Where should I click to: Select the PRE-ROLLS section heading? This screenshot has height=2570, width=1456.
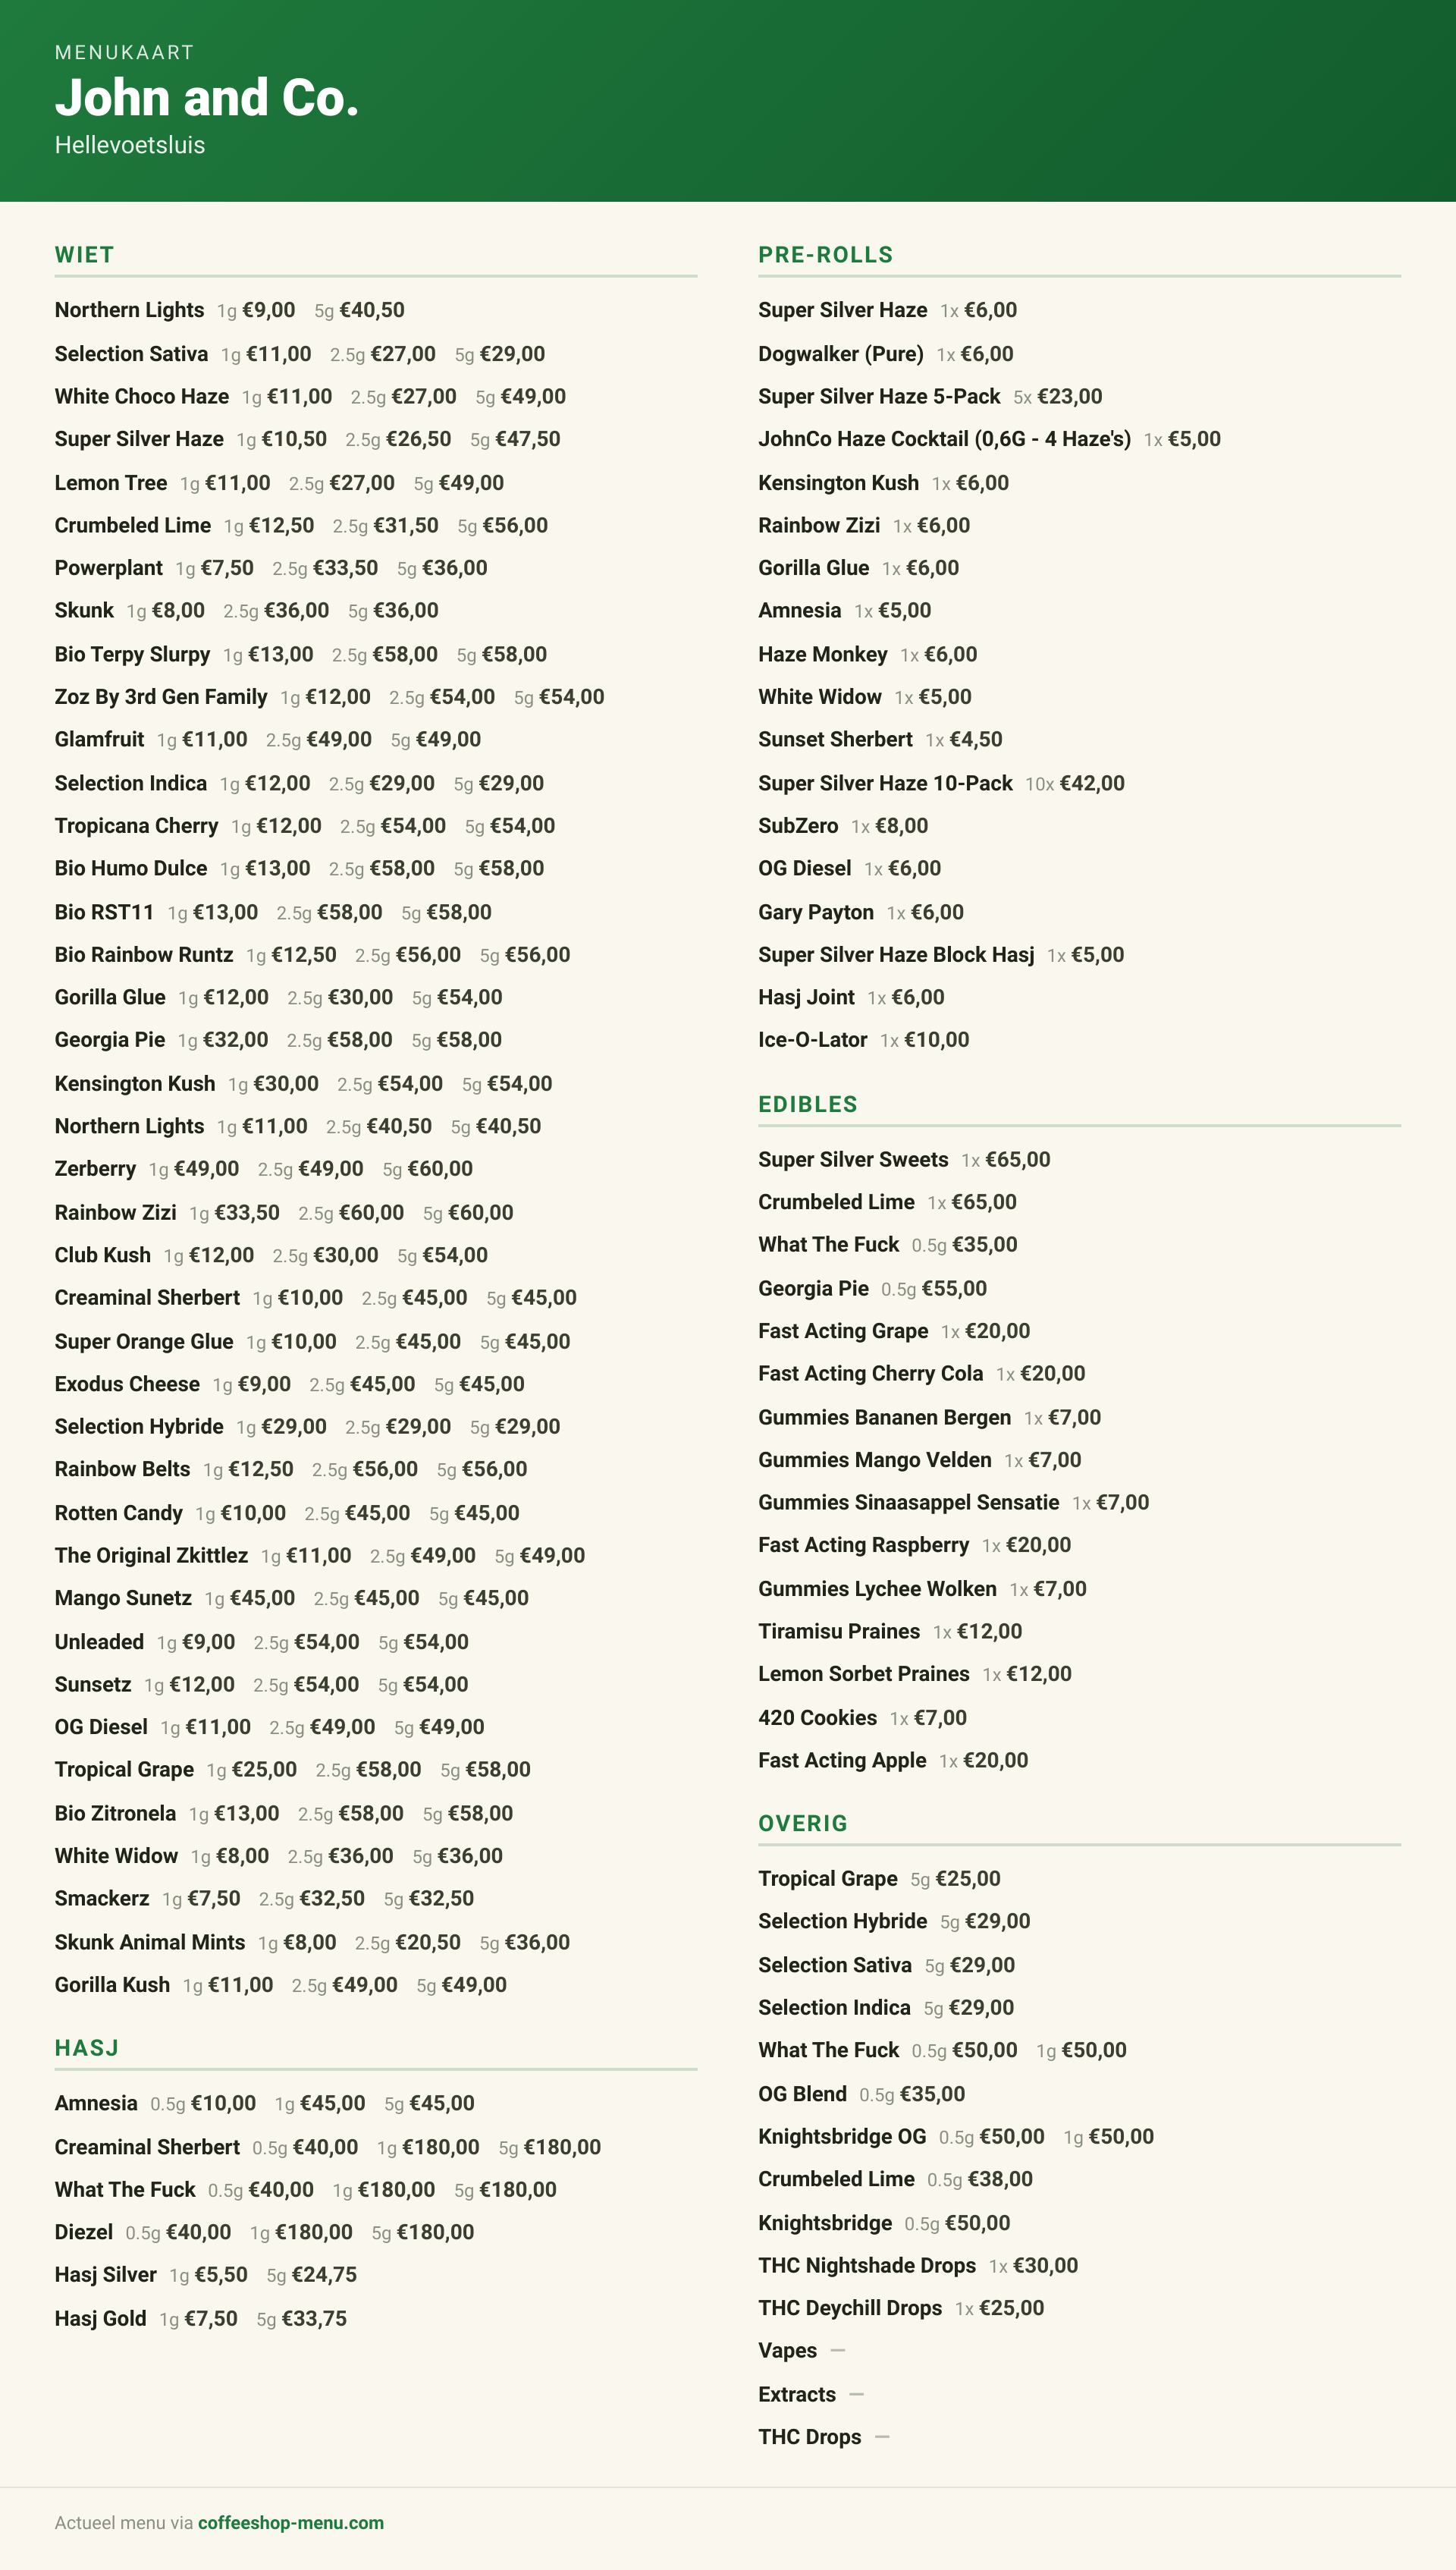(825, 255)
